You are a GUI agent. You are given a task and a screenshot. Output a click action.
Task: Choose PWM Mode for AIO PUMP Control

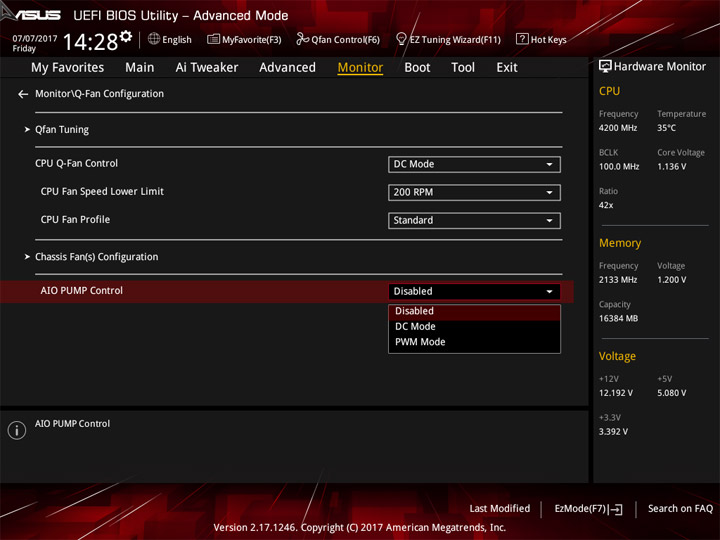tap(474, 342)
